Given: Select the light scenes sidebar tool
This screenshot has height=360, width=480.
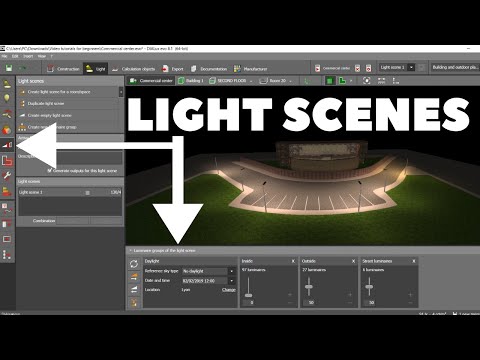Looking at the screenshot, I should point(7,145).
